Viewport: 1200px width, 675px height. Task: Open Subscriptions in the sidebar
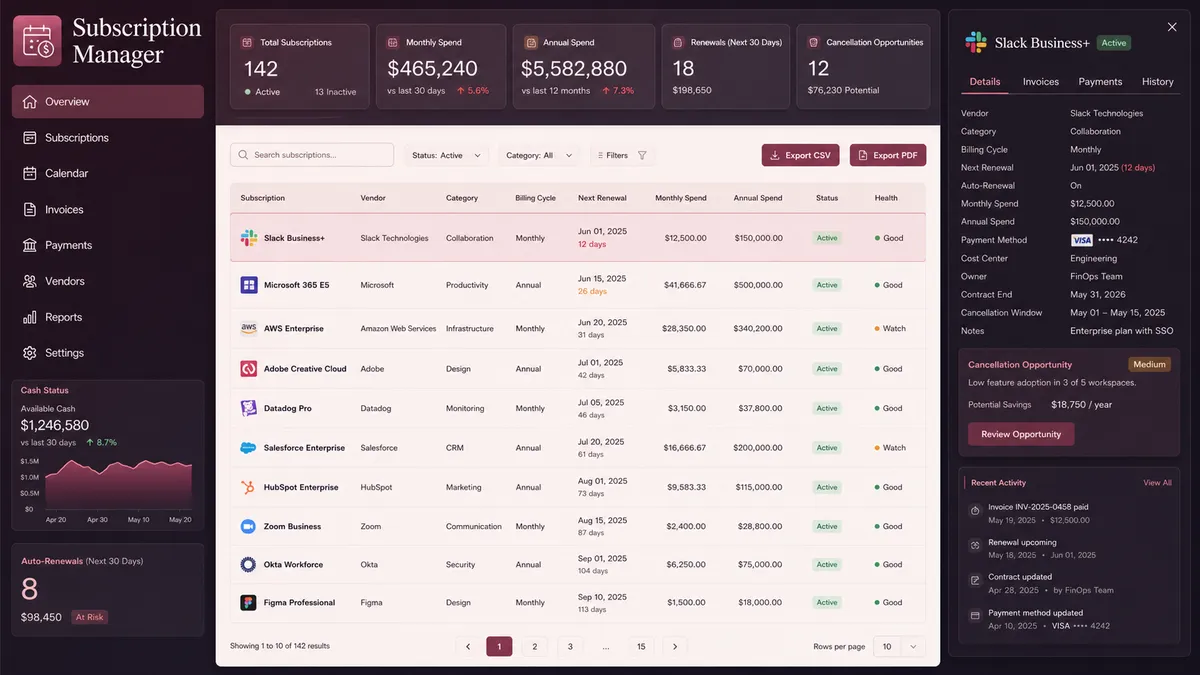click(x=108, y=138)
